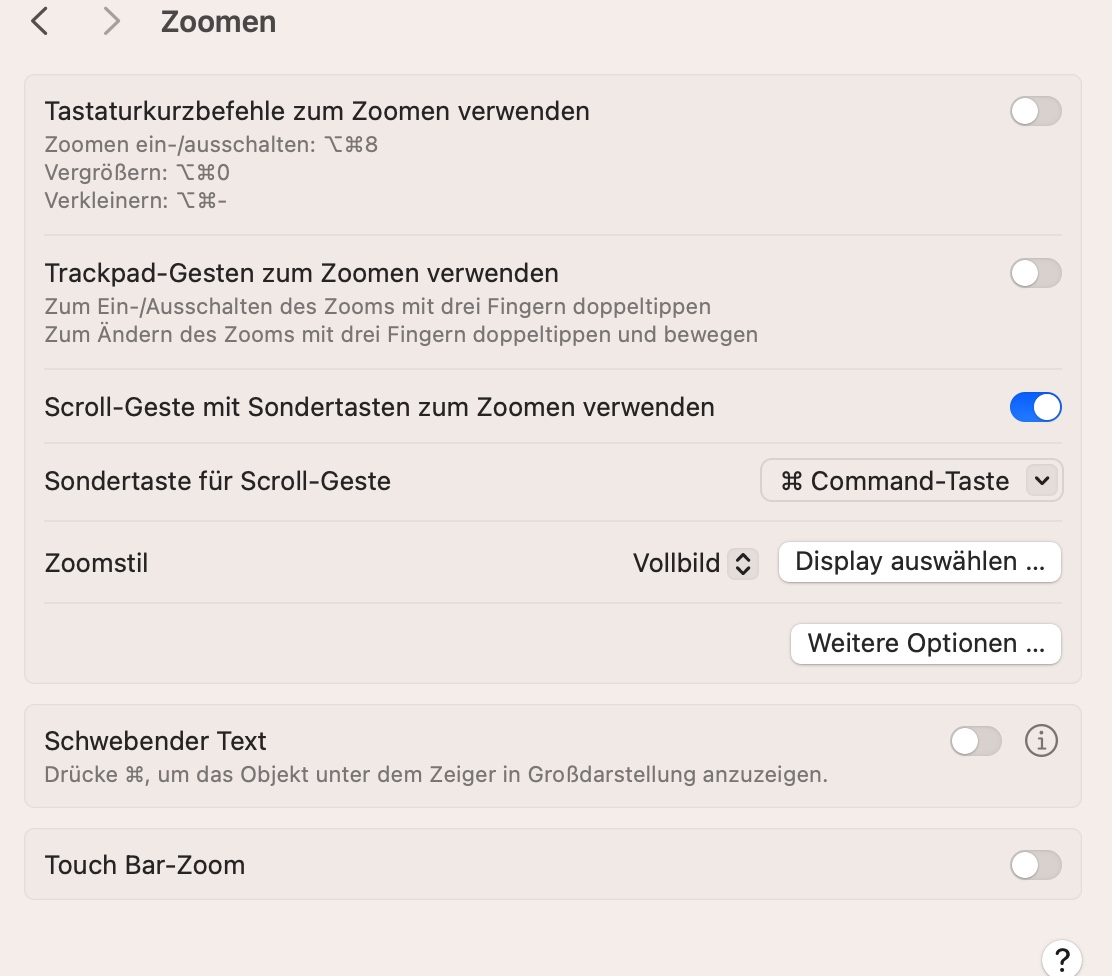Screen dimensions: 1112x976
Task: Open the help question mark button
Action: 1062,958
